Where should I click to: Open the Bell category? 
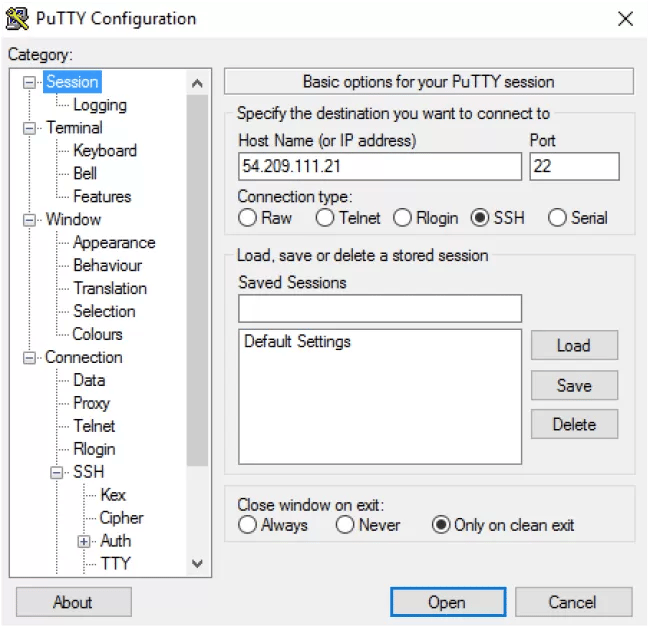[85, 173]
